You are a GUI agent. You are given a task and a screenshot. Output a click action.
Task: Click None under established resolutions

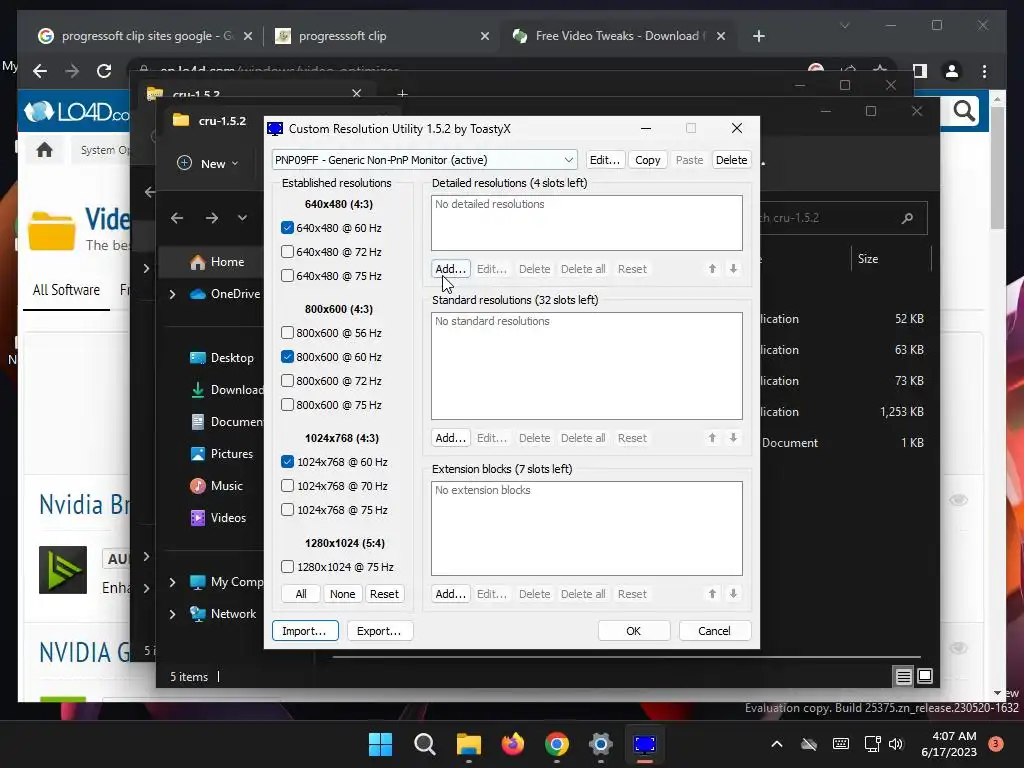pos(342,594)
